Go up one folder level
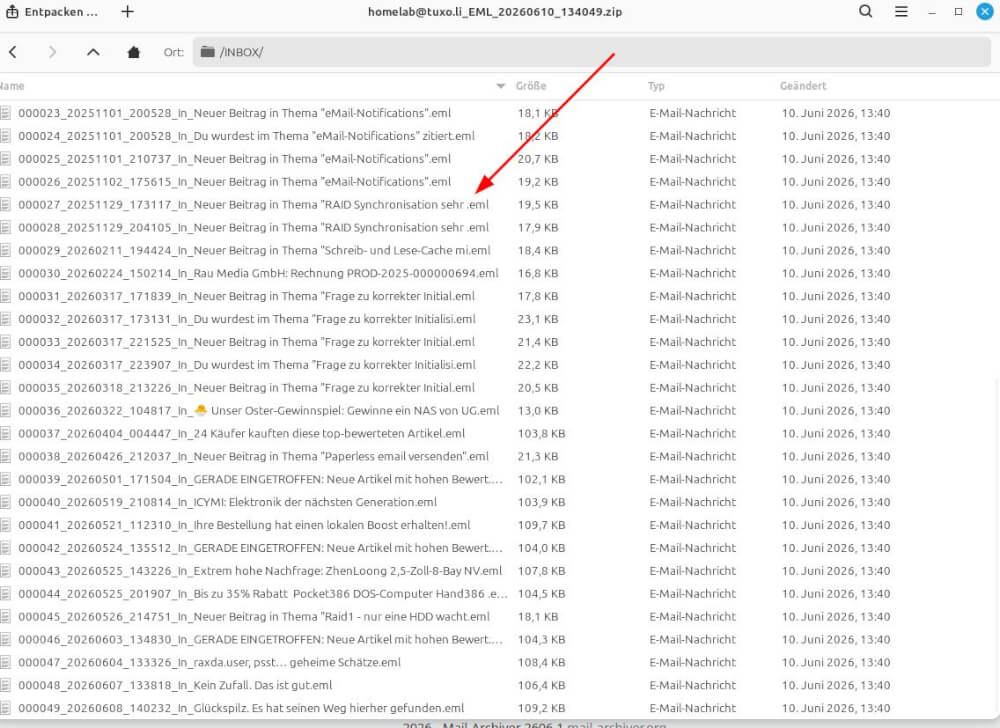This screenshot has width=1000, height=728. click(x=93, y=52)
